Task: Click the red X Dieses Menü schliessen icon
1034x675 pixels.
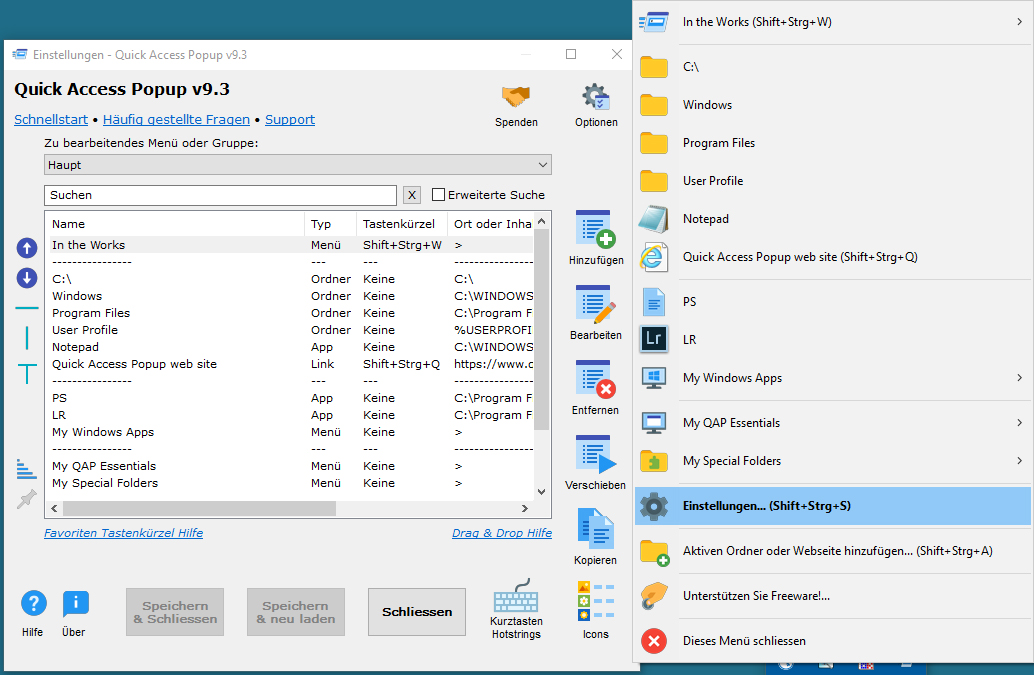Action: coord(654,641)
